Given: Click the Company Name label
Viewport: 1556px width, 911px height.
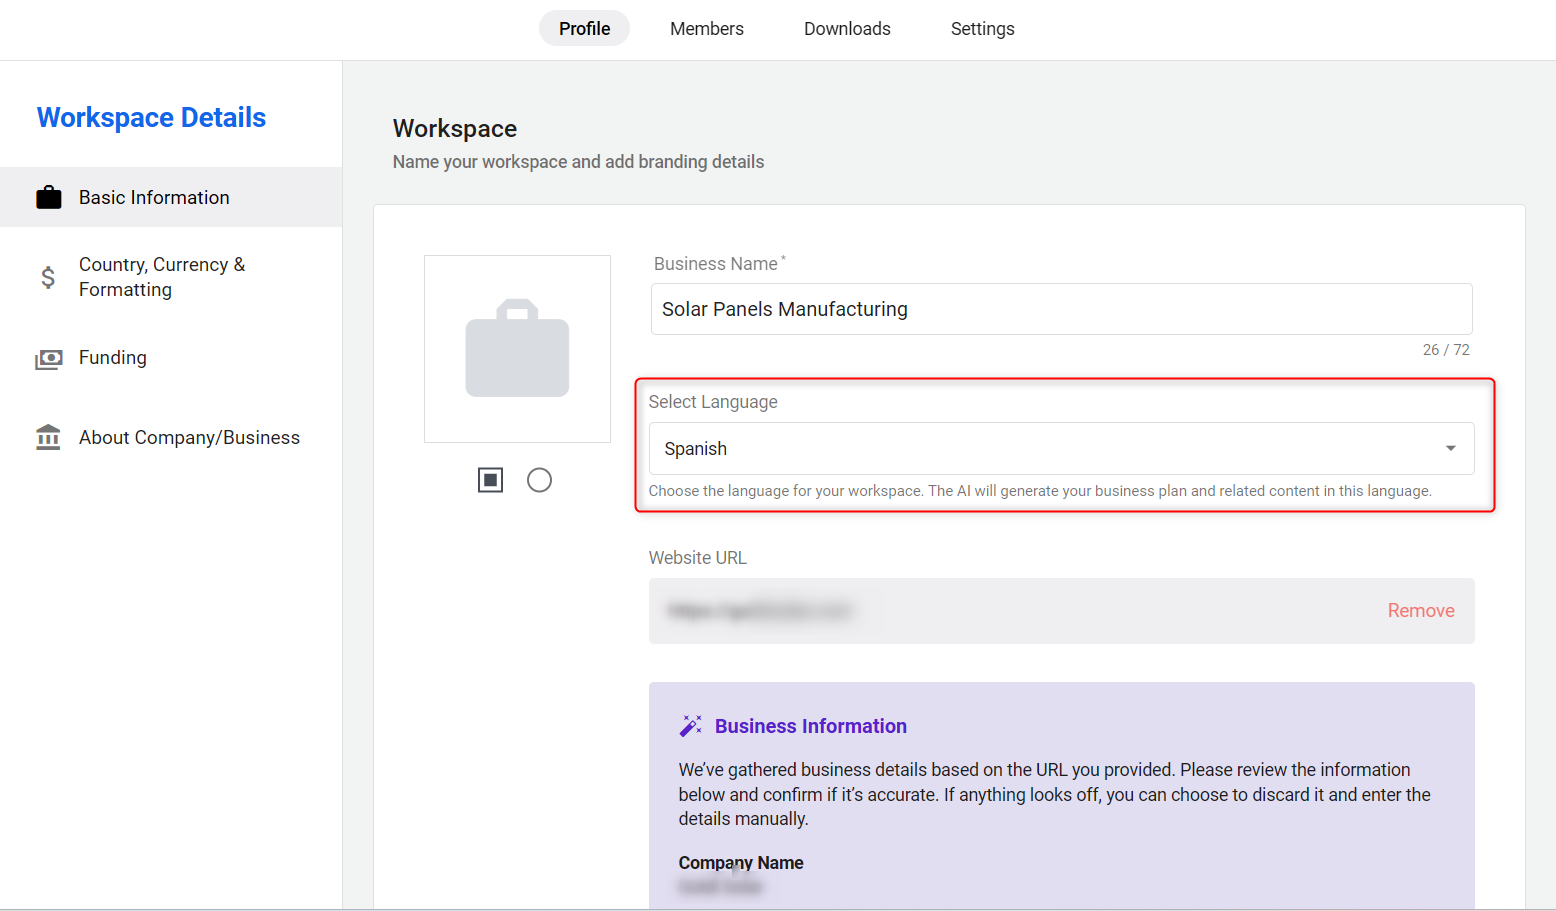Looking at the screenshot, I should coord(741,863).
